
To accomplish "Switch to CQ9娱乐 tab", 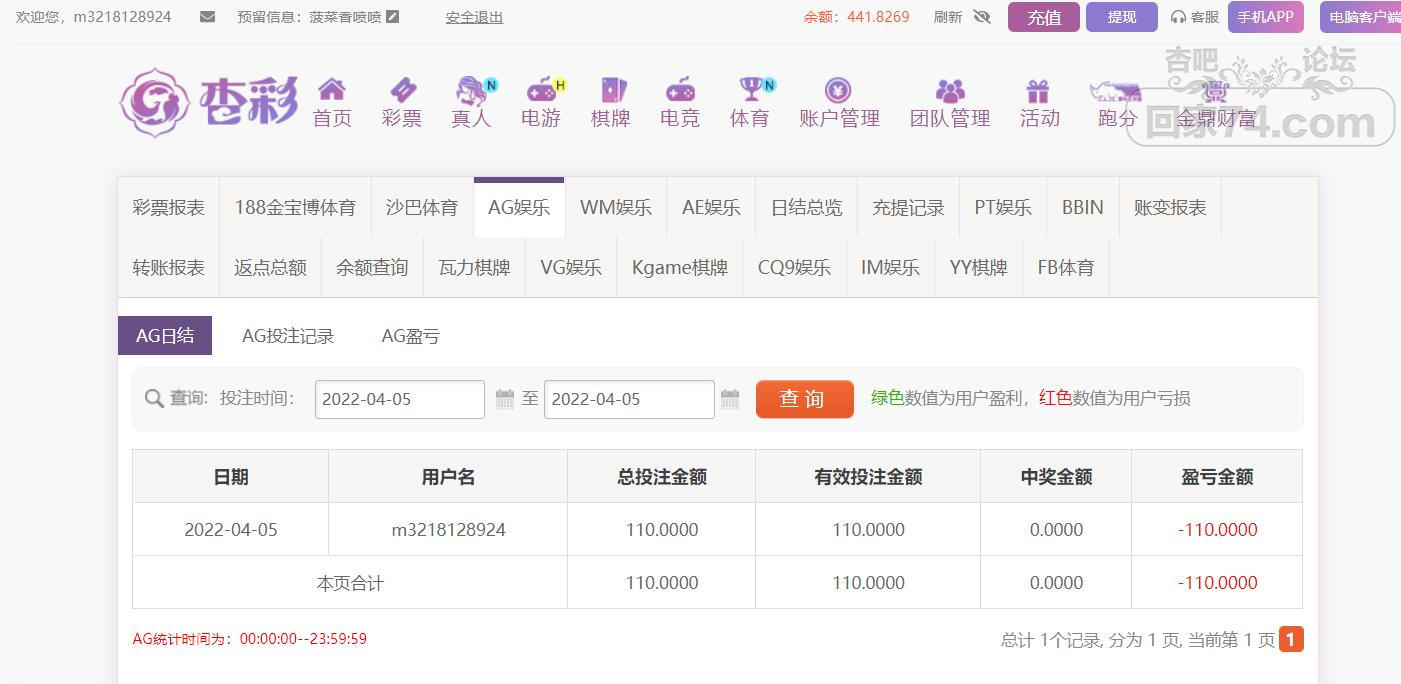I will point(794,267).
